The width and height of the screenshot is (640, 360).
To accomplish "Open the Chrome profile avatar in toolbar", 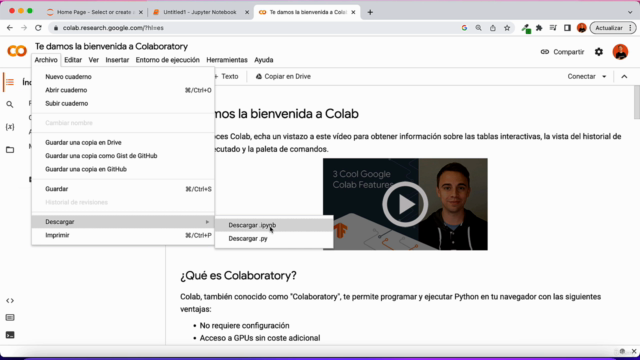I will 581,28.
